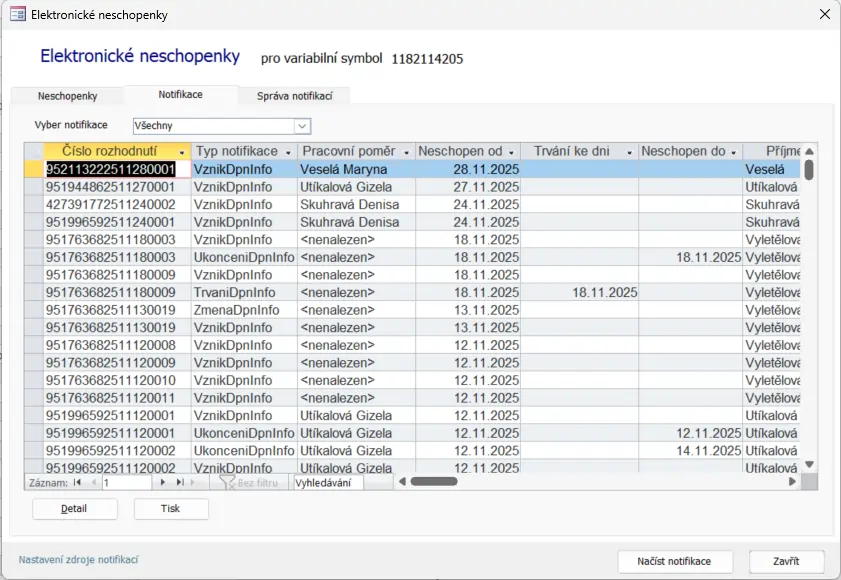Open Nastavení zdroje notifikací link

pos(78,560)
